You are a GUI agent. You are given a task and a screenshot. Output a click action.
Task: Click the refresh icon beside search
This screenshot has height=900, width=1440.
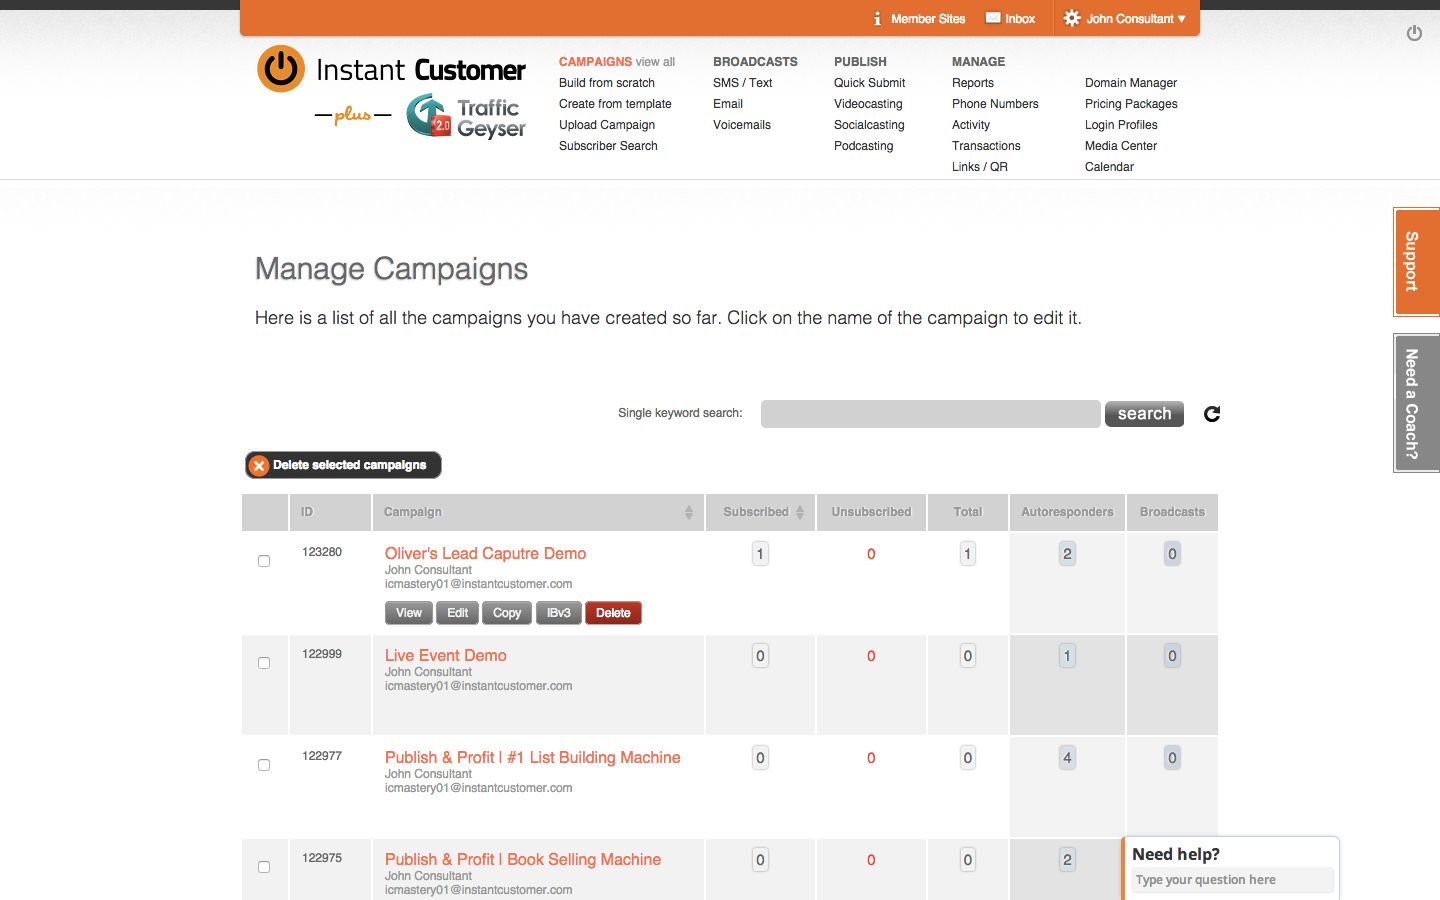pos(1212,414)
